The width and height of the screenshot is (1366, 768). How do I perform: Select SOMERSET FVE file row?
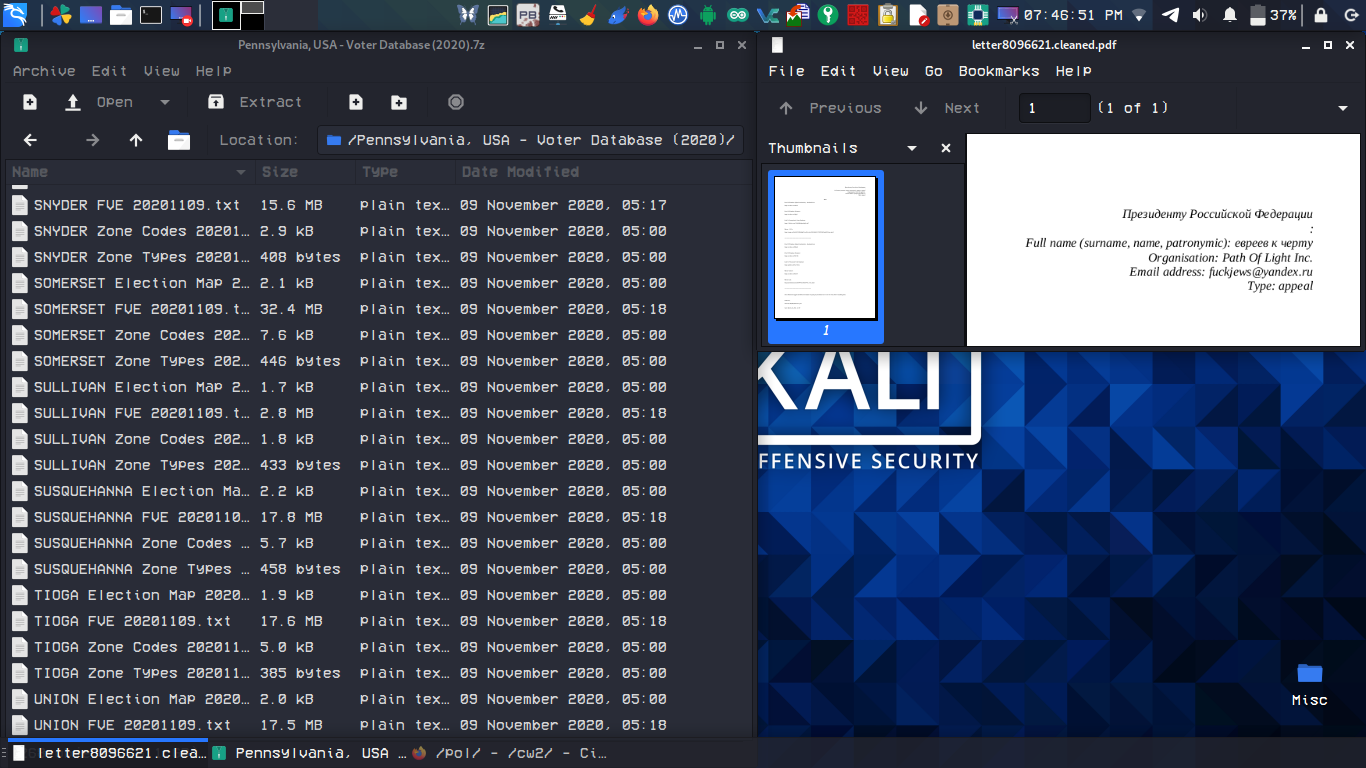[378, 309]
